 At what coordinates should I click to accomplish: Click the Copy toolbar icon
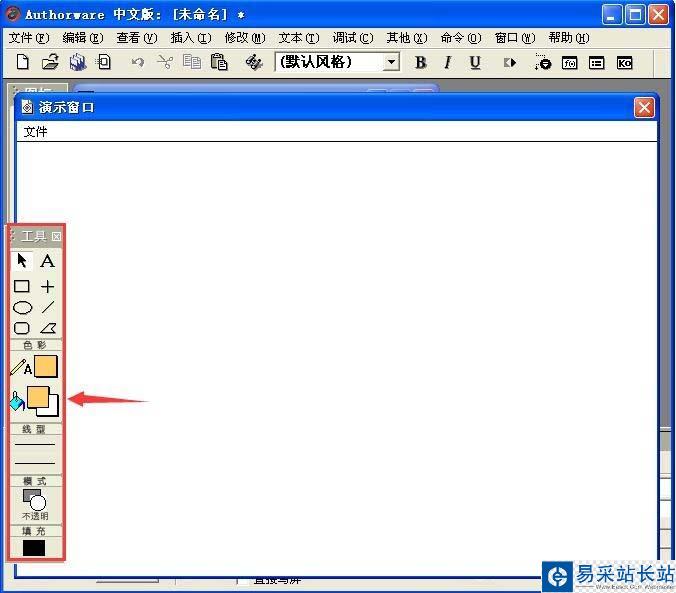(x=192, y=62)
